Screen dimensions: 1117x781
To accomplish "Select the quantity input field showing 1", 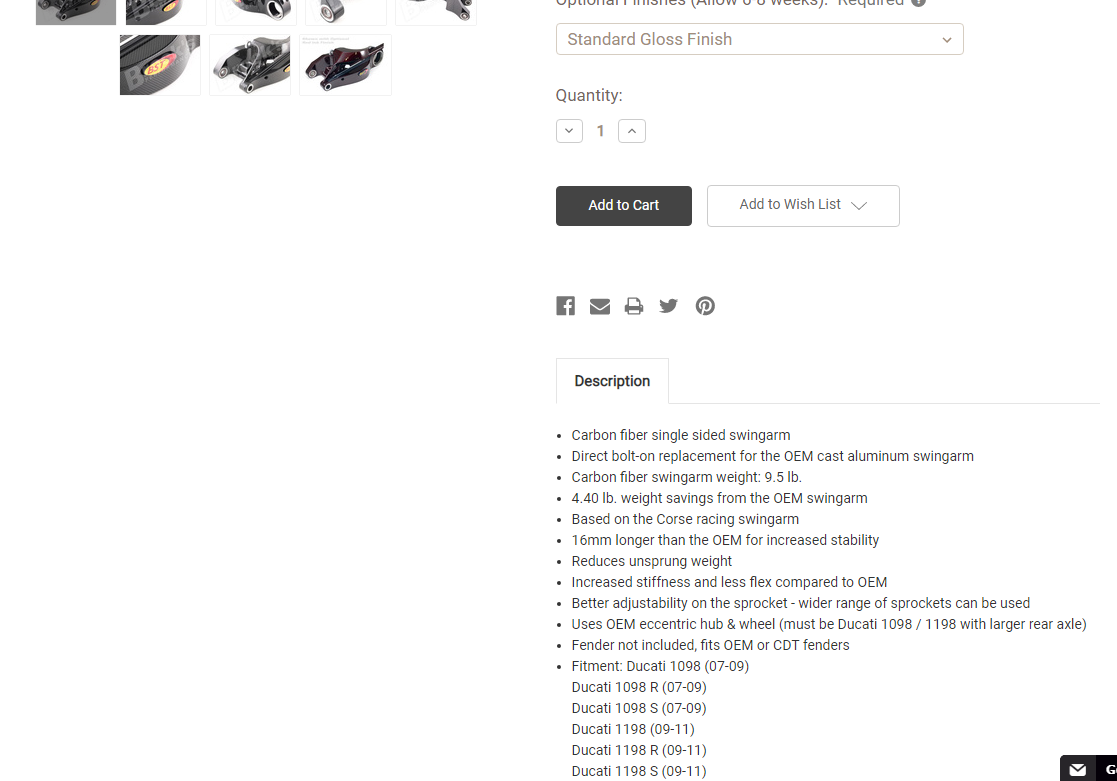I will click(601, 131).
